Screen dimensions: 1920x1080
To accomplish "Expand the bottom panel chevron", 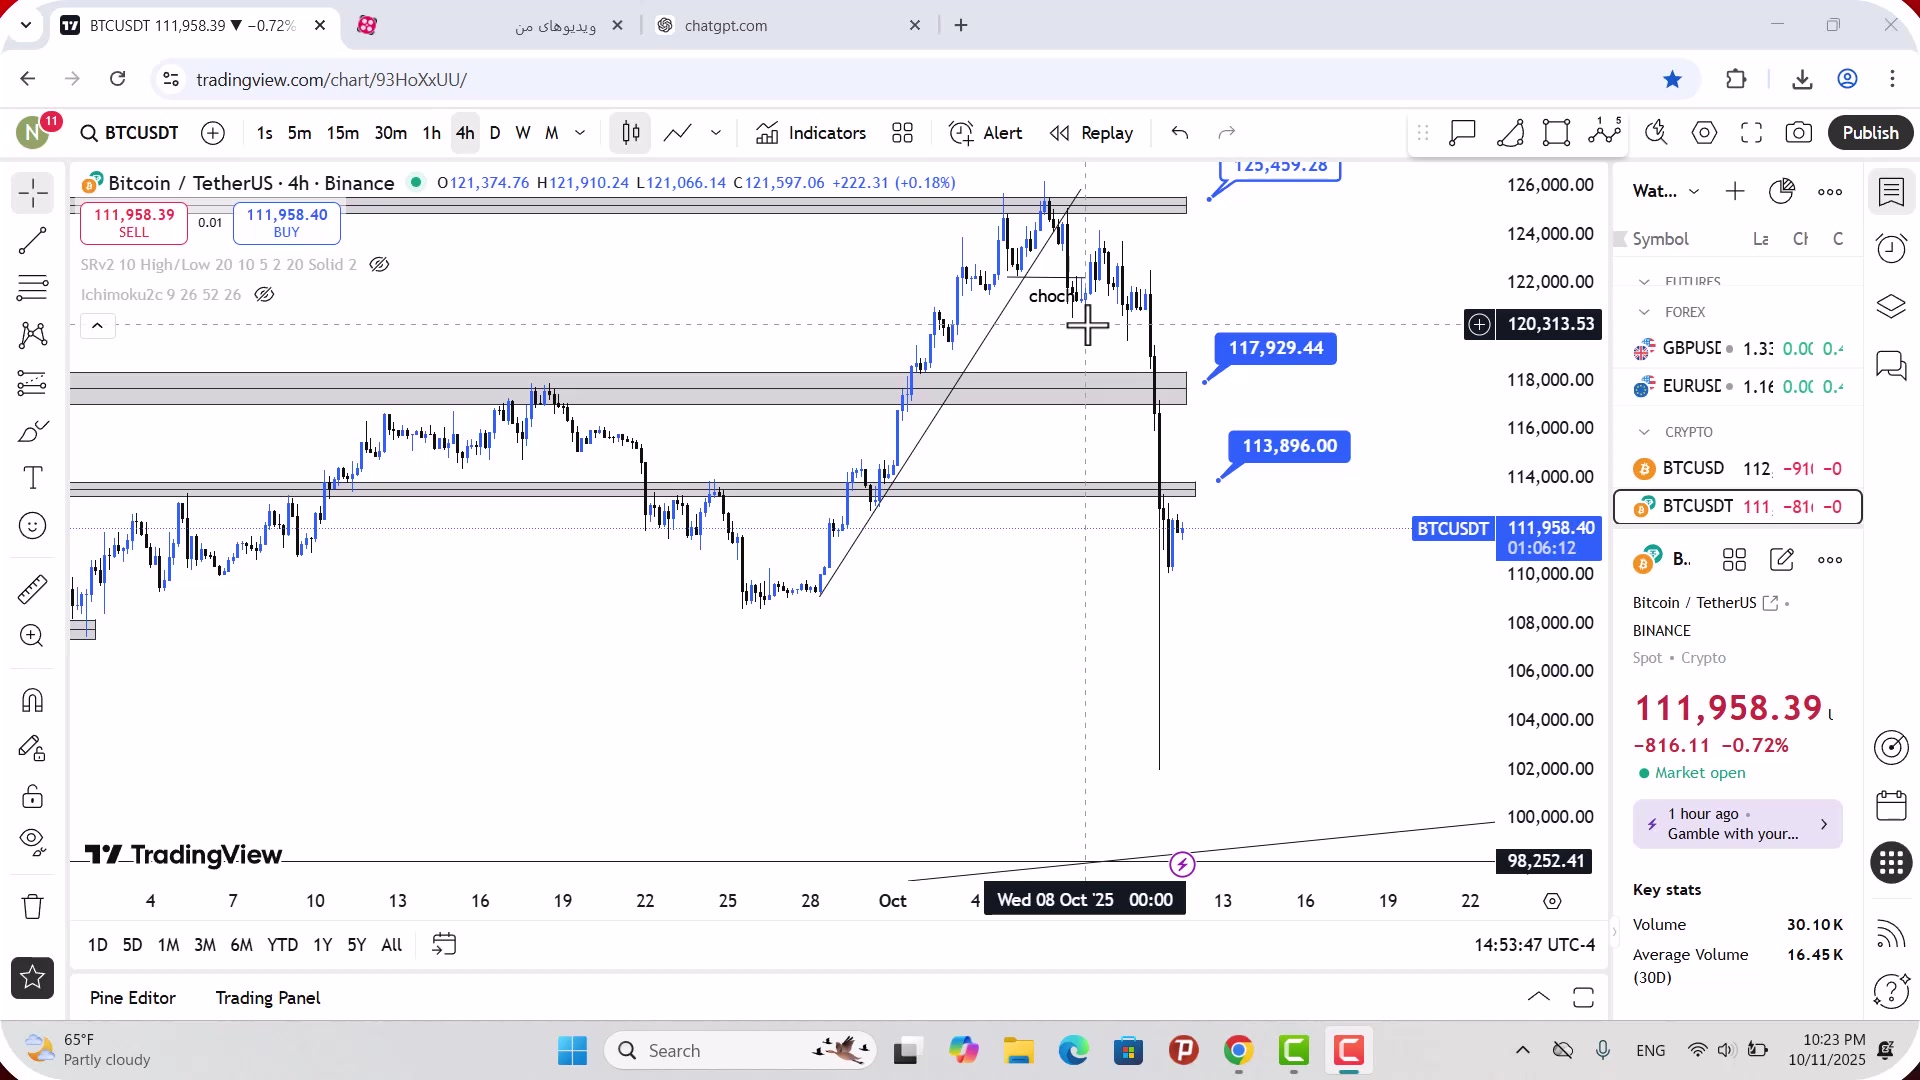I will [1539, 997].
